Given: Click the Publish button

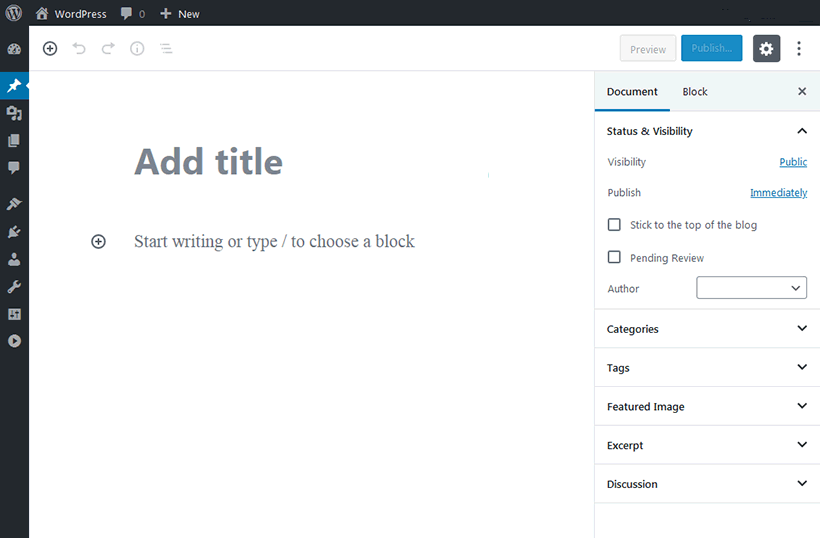Looking at the screenshot, I should [x=712, y=48].
